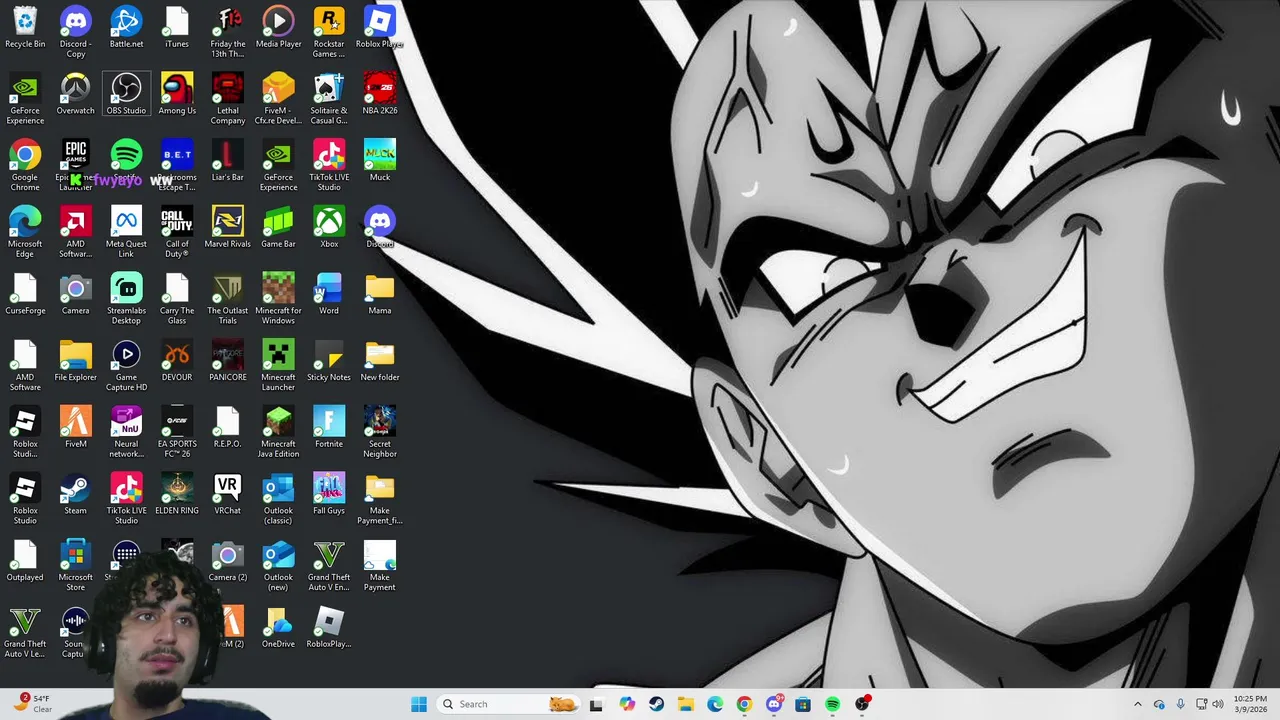Select Google Chrome desktop shortcut
The height and width of the screenshot is (720, 1280).
pyautogui.click(x=25, y=166)
